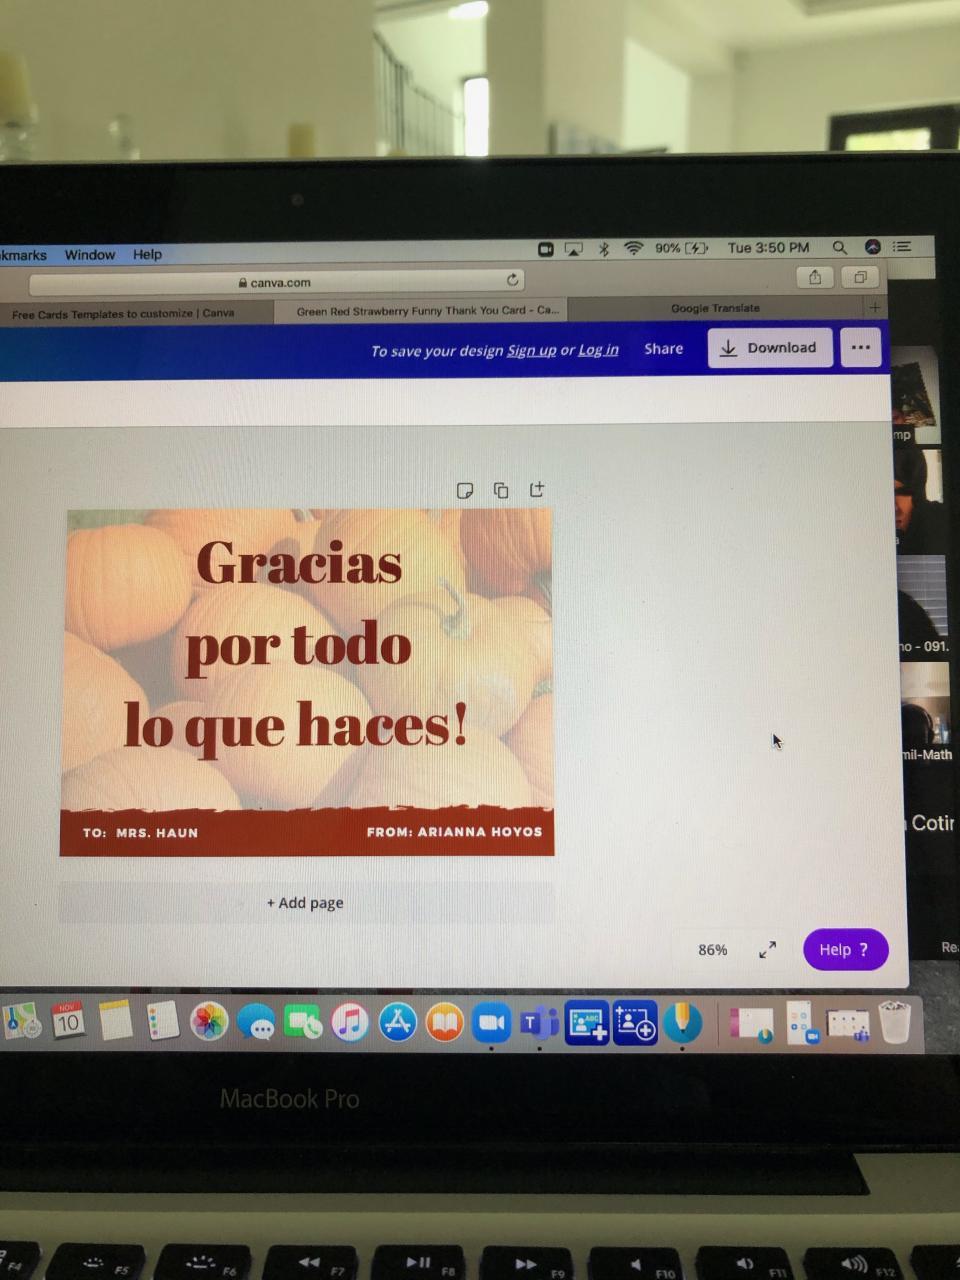Screen dimensions: 960x1280
Task: Select 'FROM: ARIANNA HOYOS' text
Action: click(x=454, y=831)
